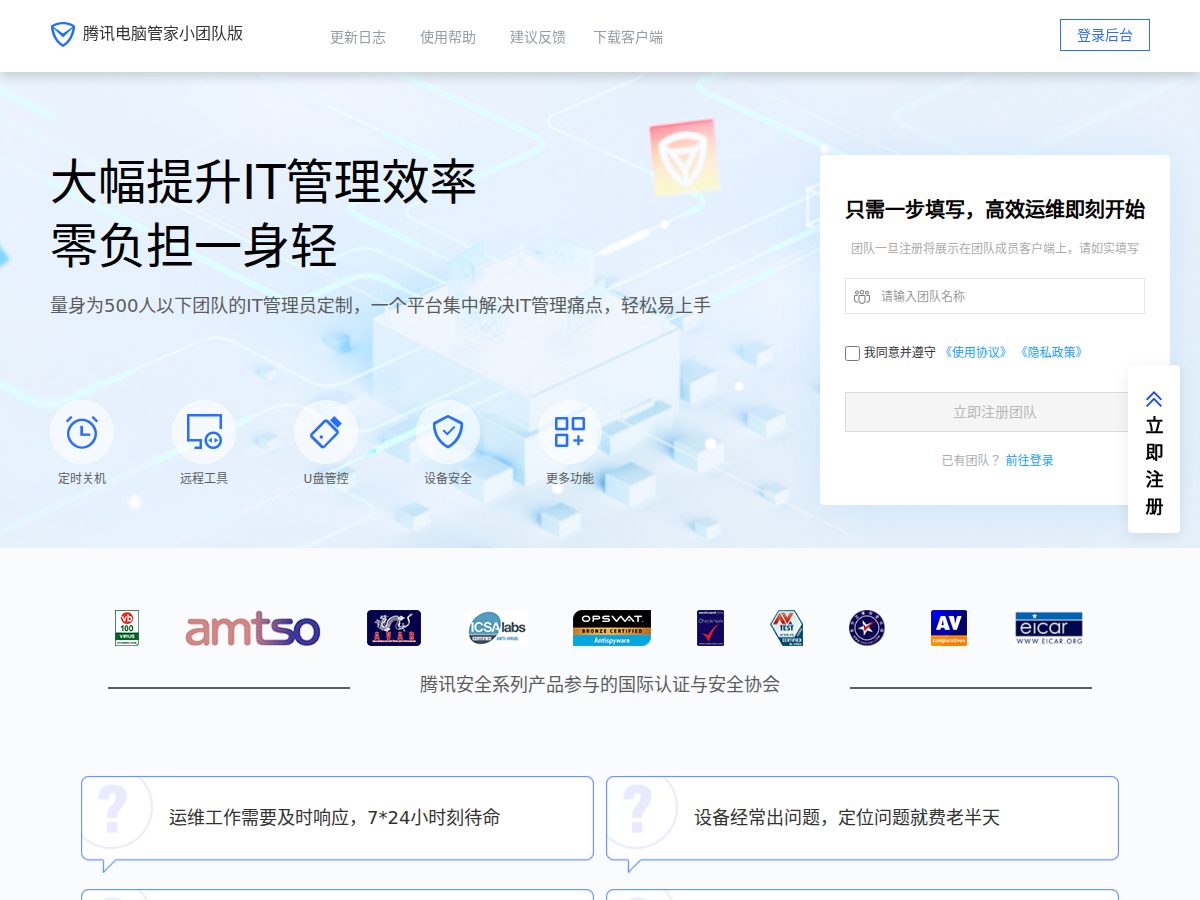
Task: Open the 下载客户端 menu item
Action: point(628,37)
